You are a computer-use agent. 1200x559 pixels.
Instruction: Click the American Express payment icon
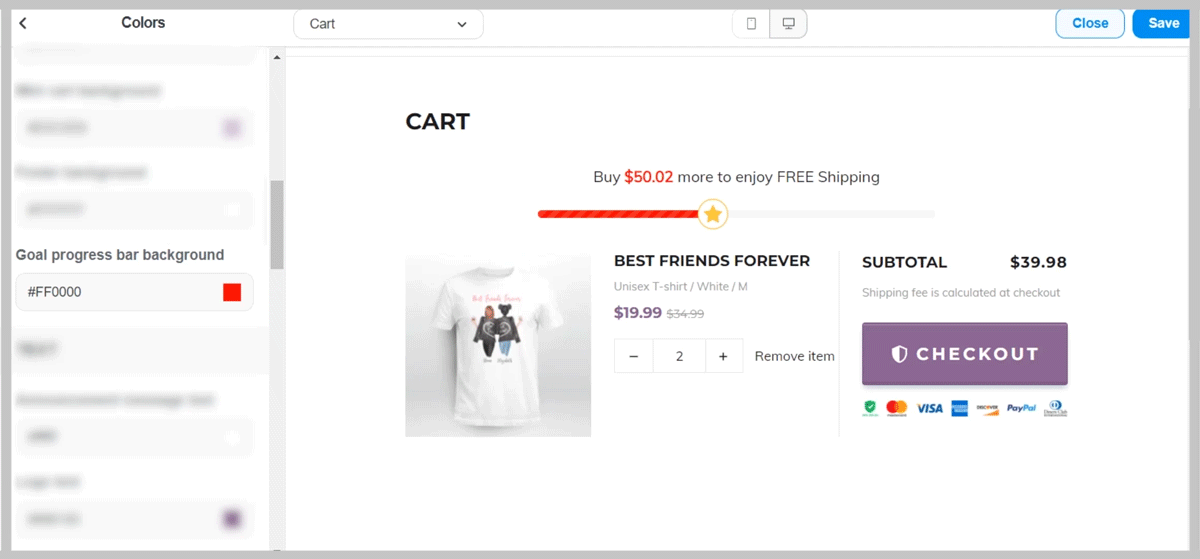[x=959, y=408]
